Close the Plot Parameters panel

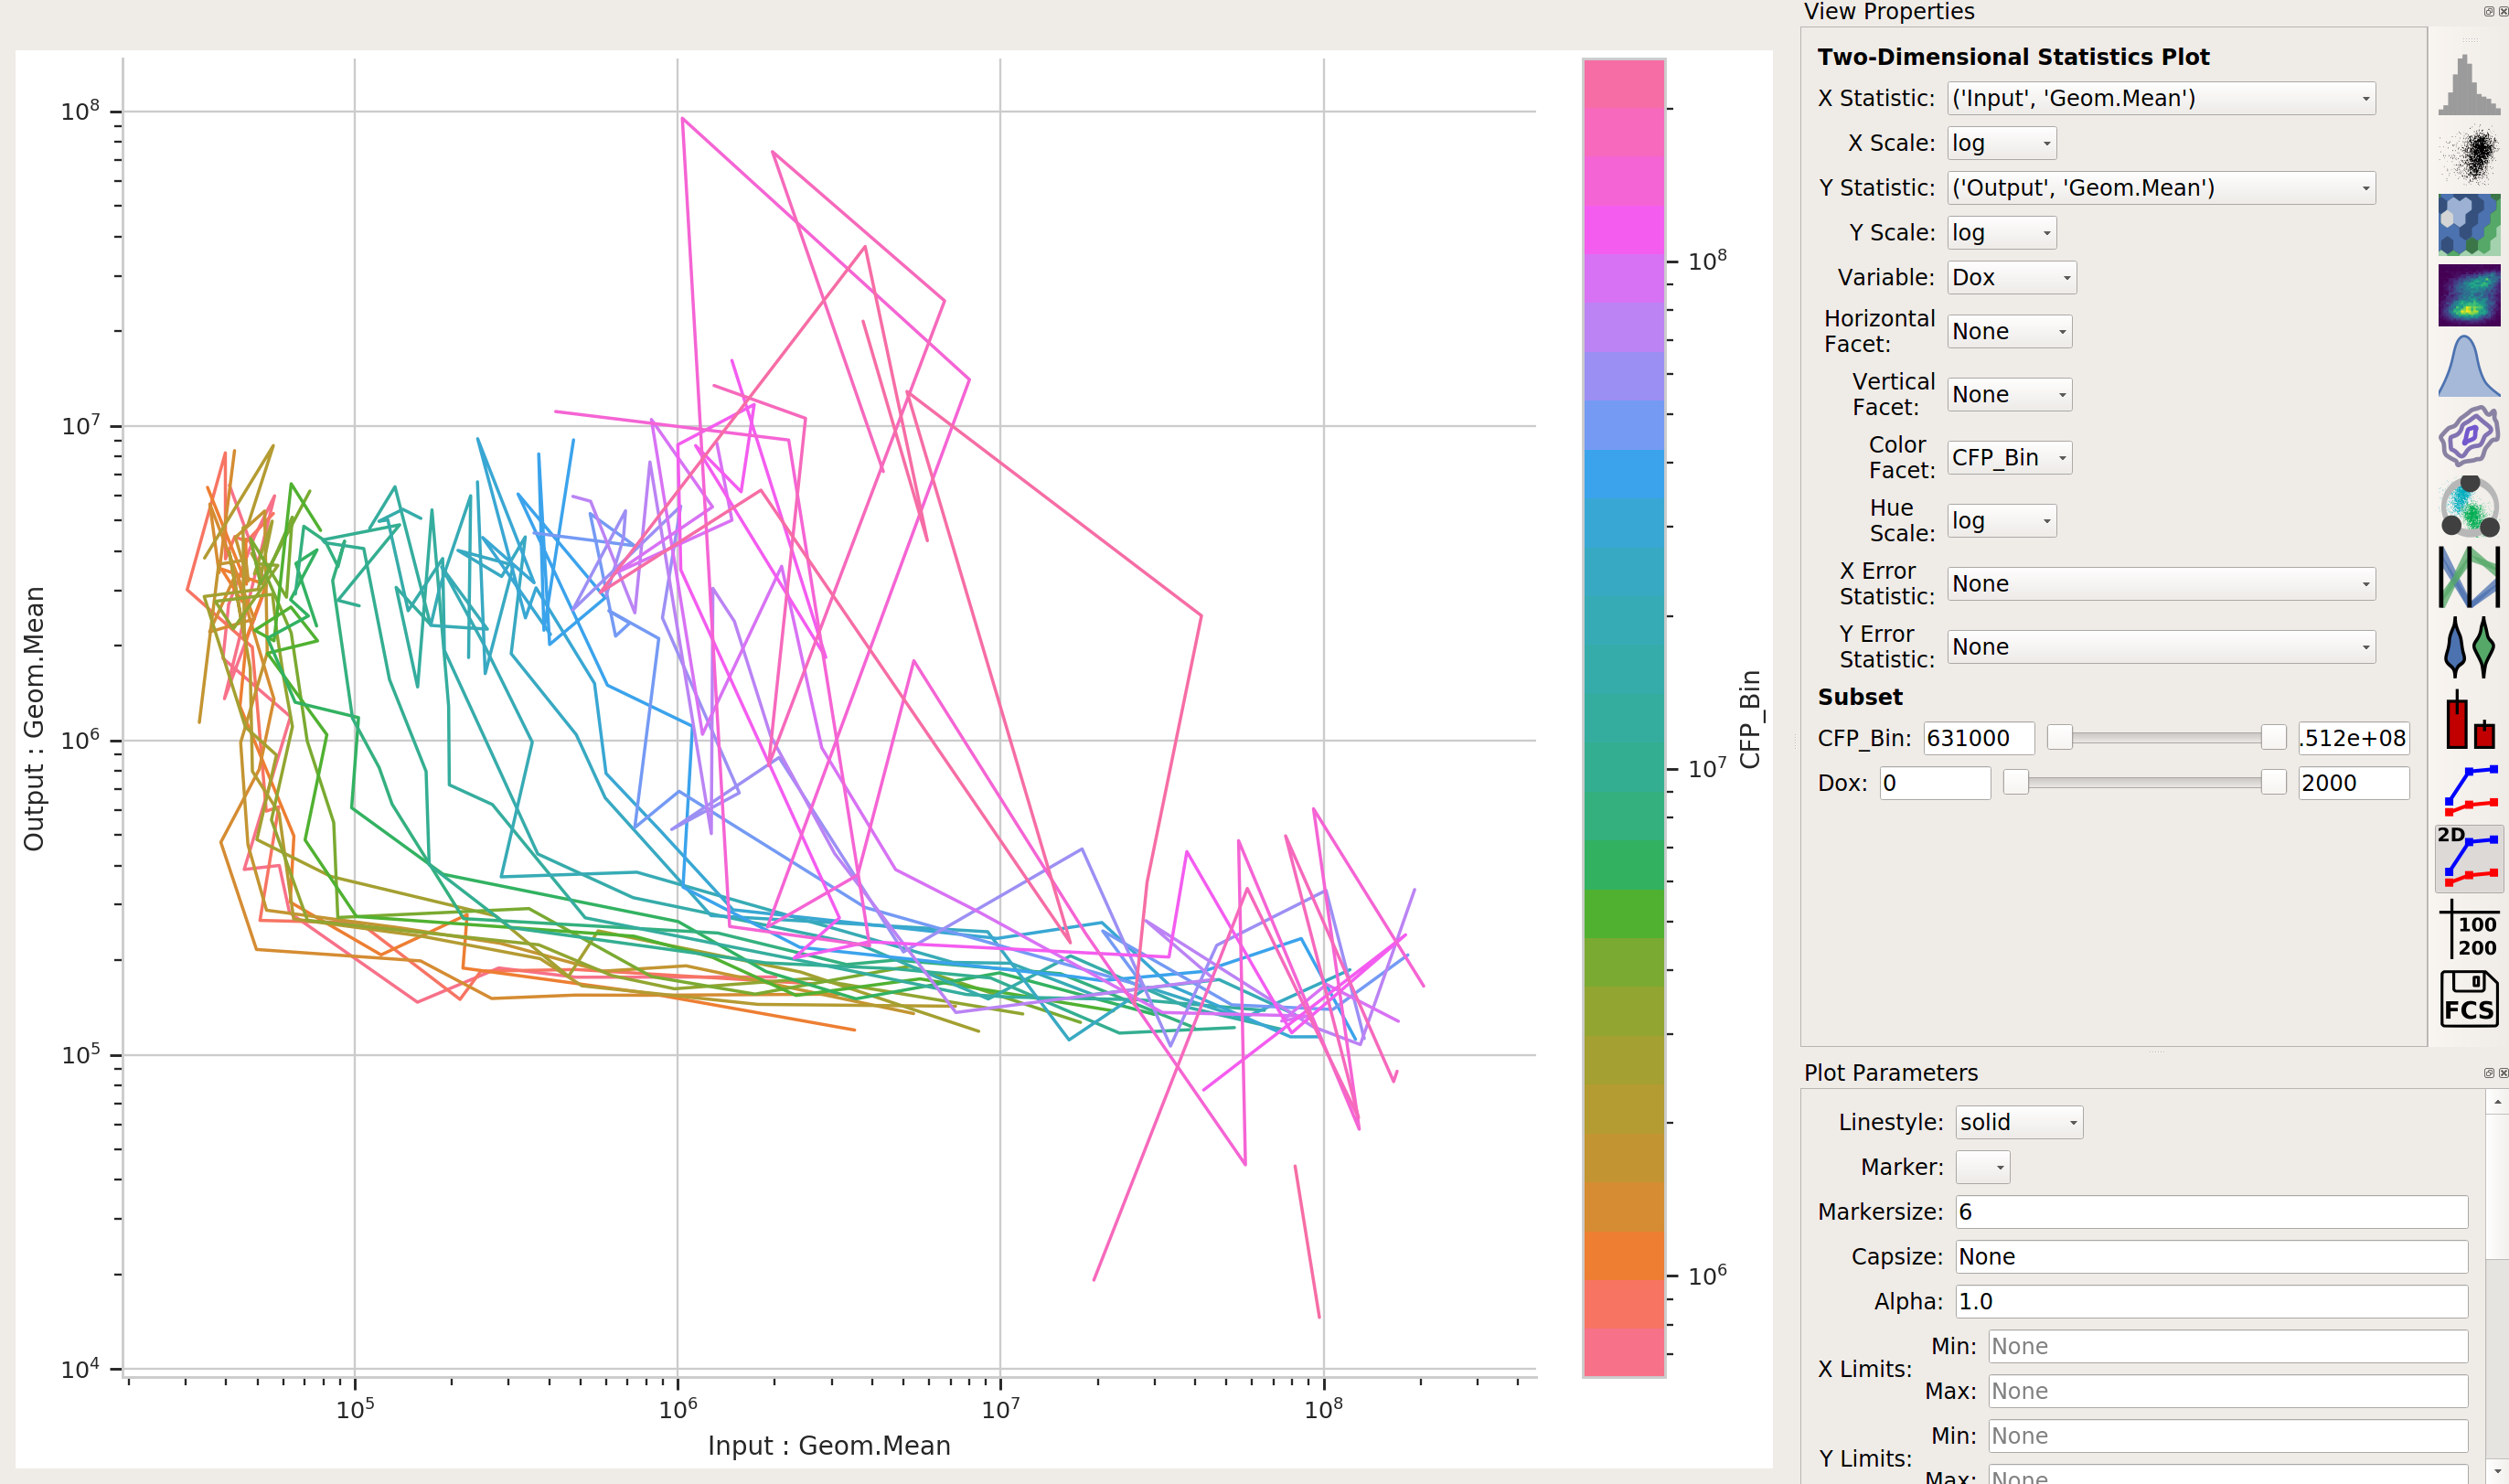tap(2503, 1073)
